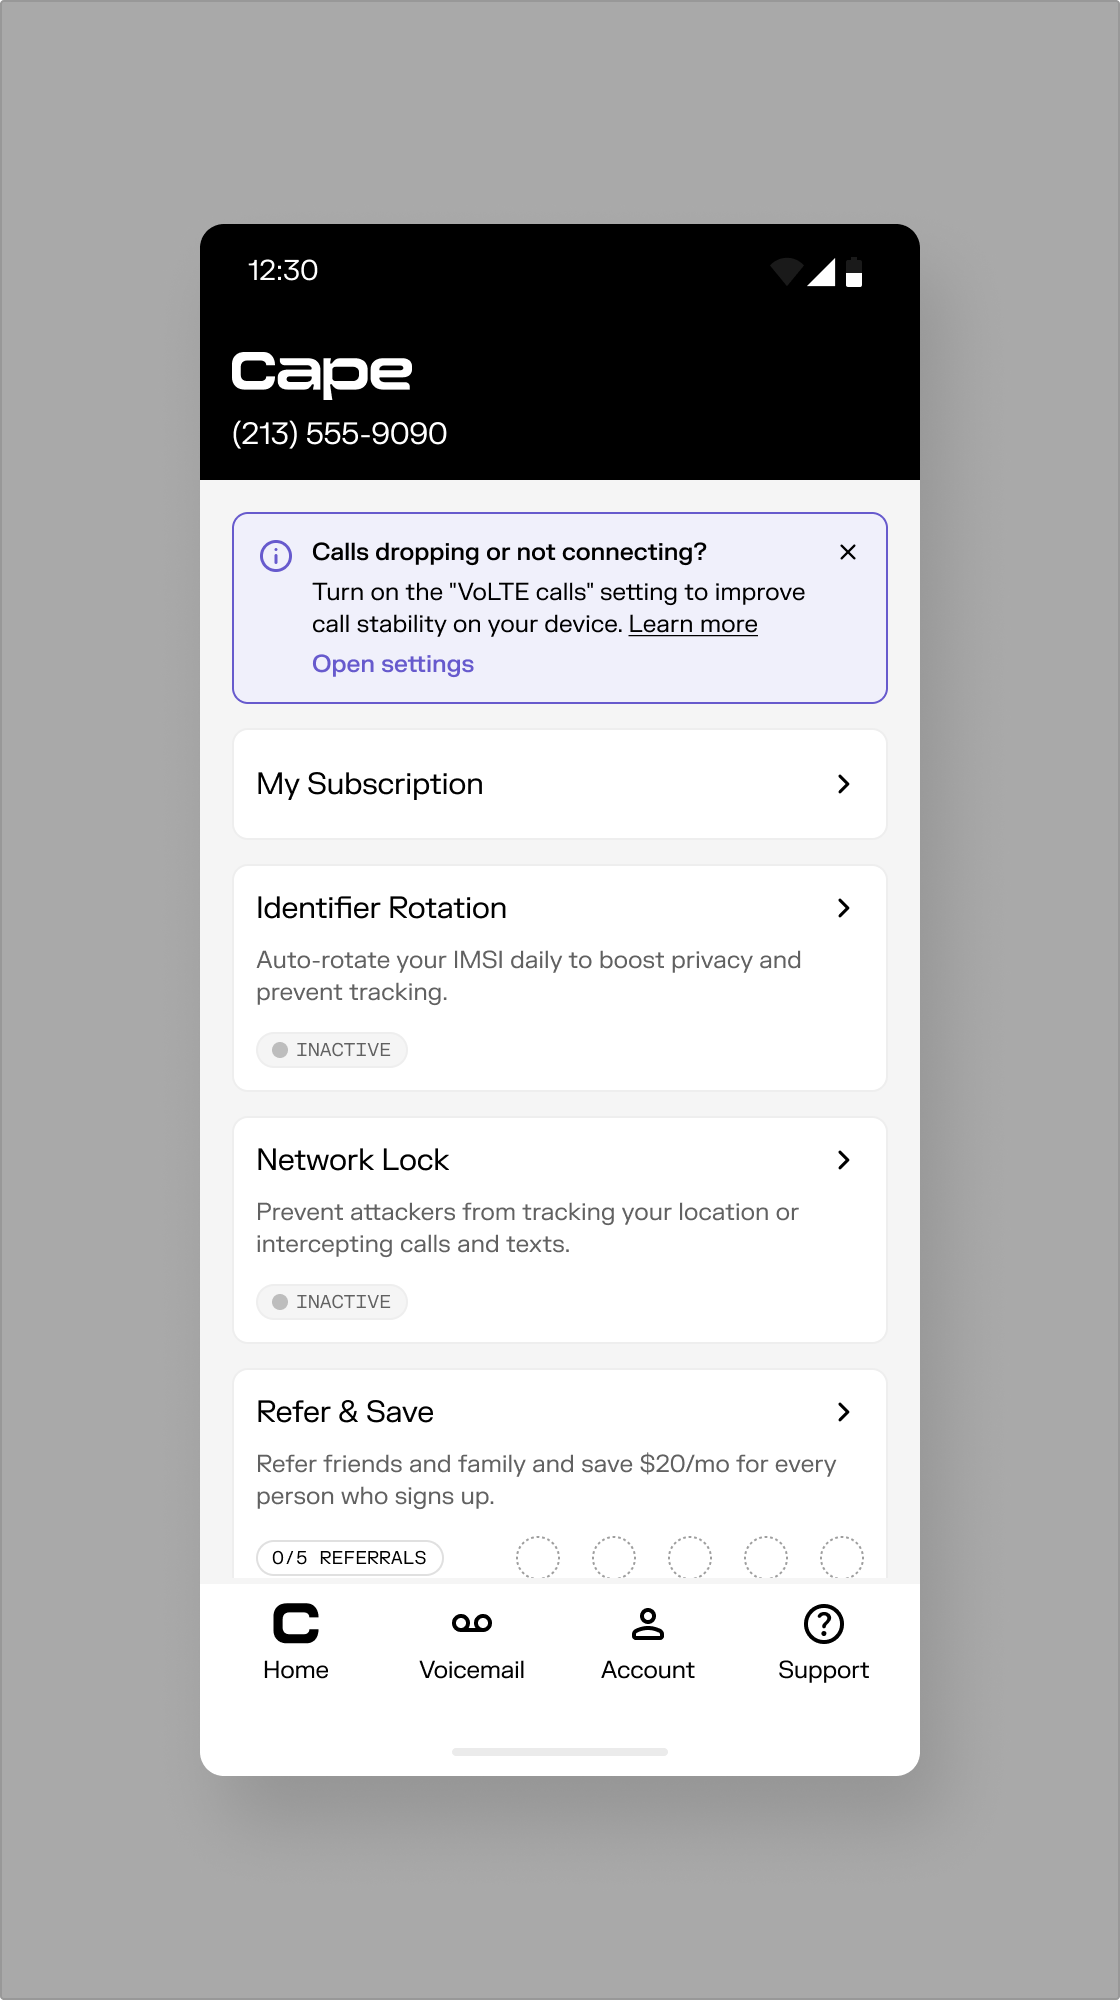Image resolution: width=1120 pixels, height=2000 pixels.
Task: Click the Network Lock title
Action: point(353,1160)
